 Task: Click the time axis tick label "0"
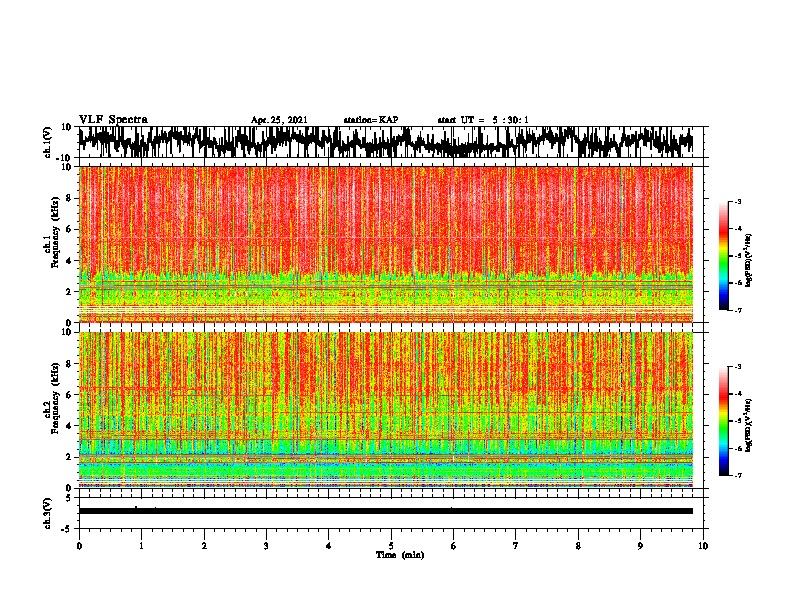point(79,546)
